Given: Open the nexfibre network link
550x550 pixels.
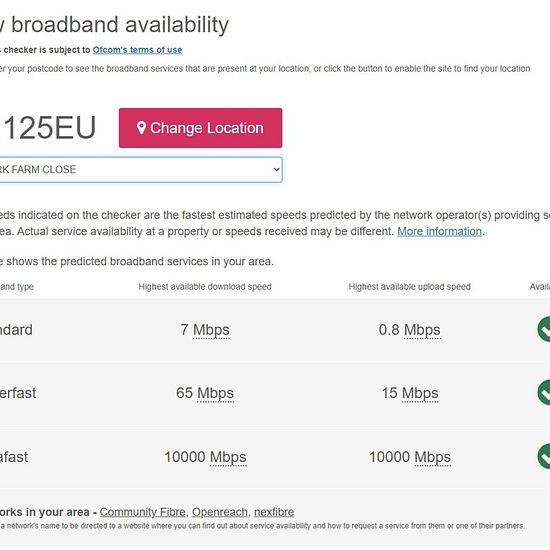Looking at the screenshot, I should click(274, 512).
